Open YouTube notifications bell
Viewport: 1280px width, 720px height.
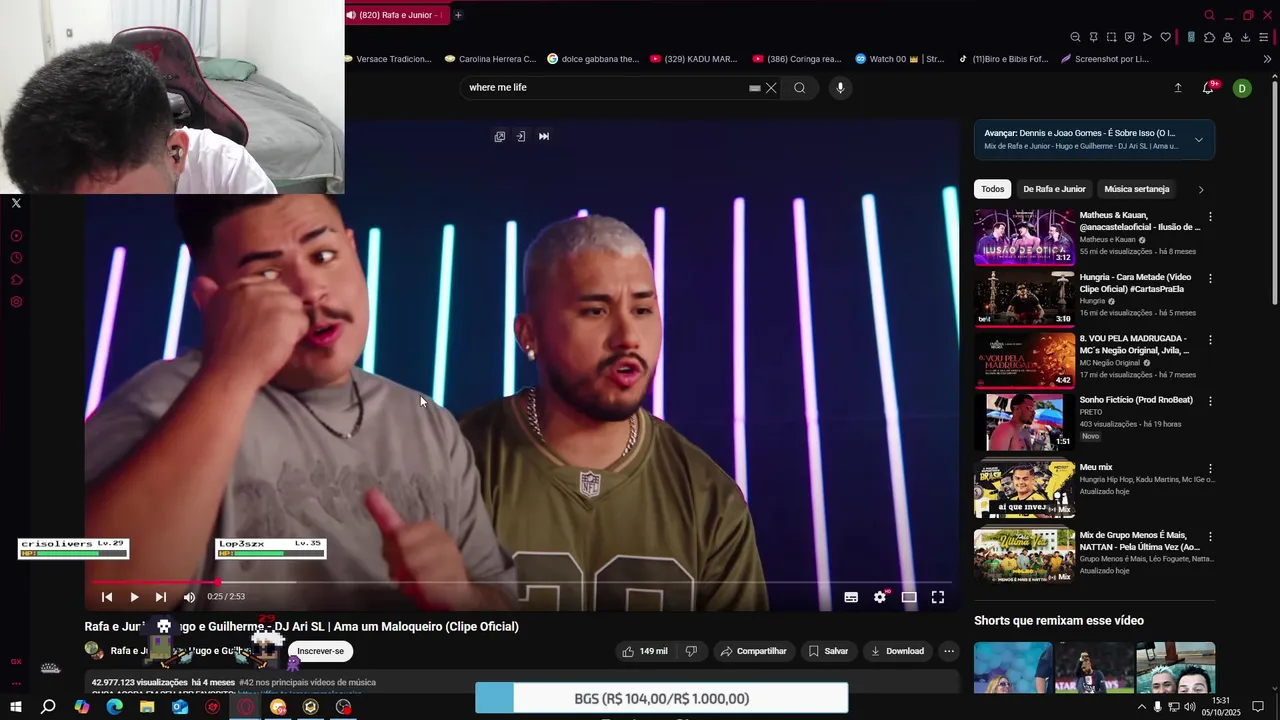point(1208,88)
